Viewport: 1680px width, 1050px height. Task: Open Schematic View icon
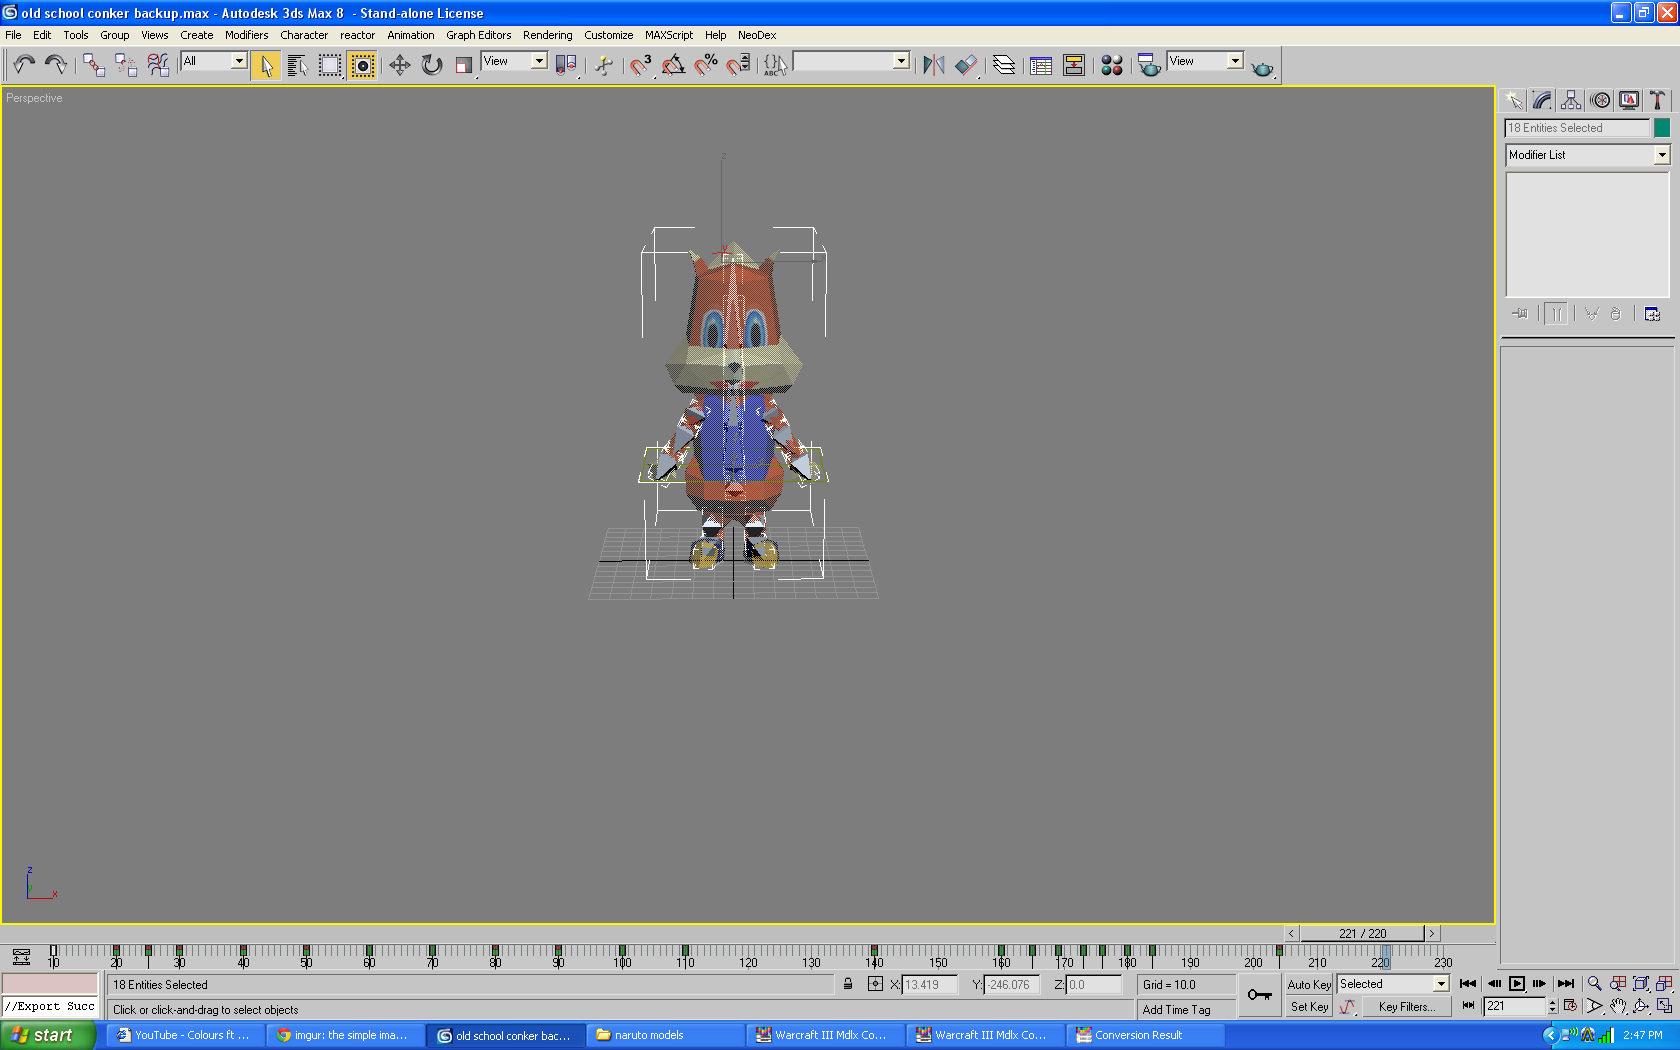tap(1074, 65)
